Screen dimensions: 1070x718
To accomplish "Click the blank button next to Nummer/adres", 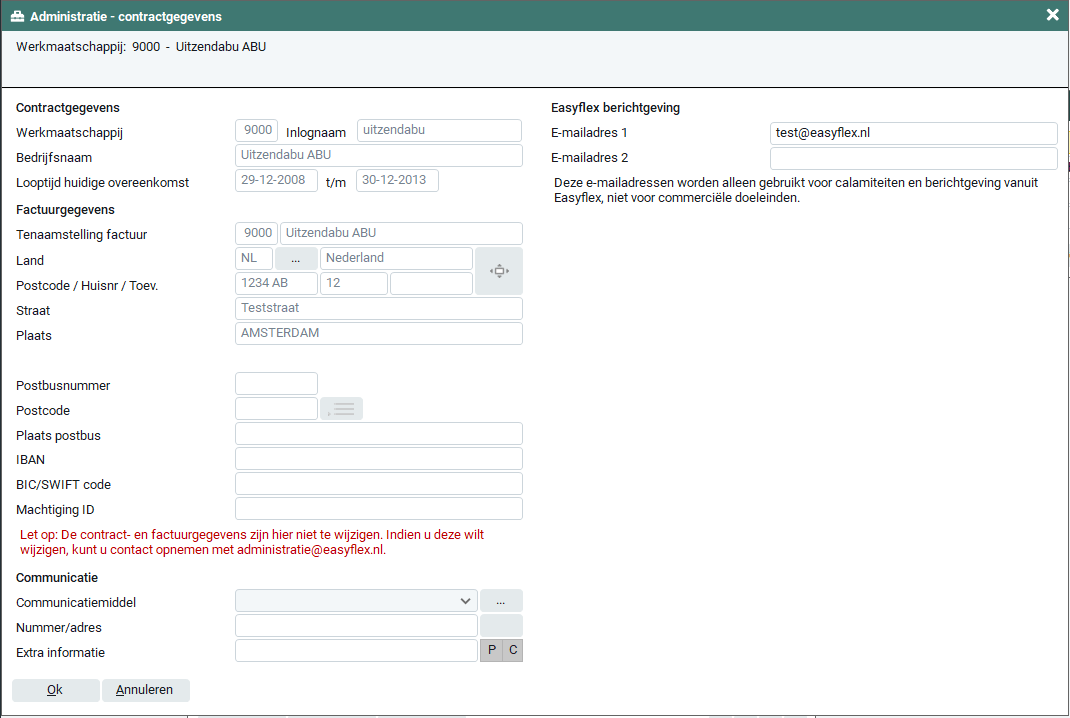I will point(501,626).
